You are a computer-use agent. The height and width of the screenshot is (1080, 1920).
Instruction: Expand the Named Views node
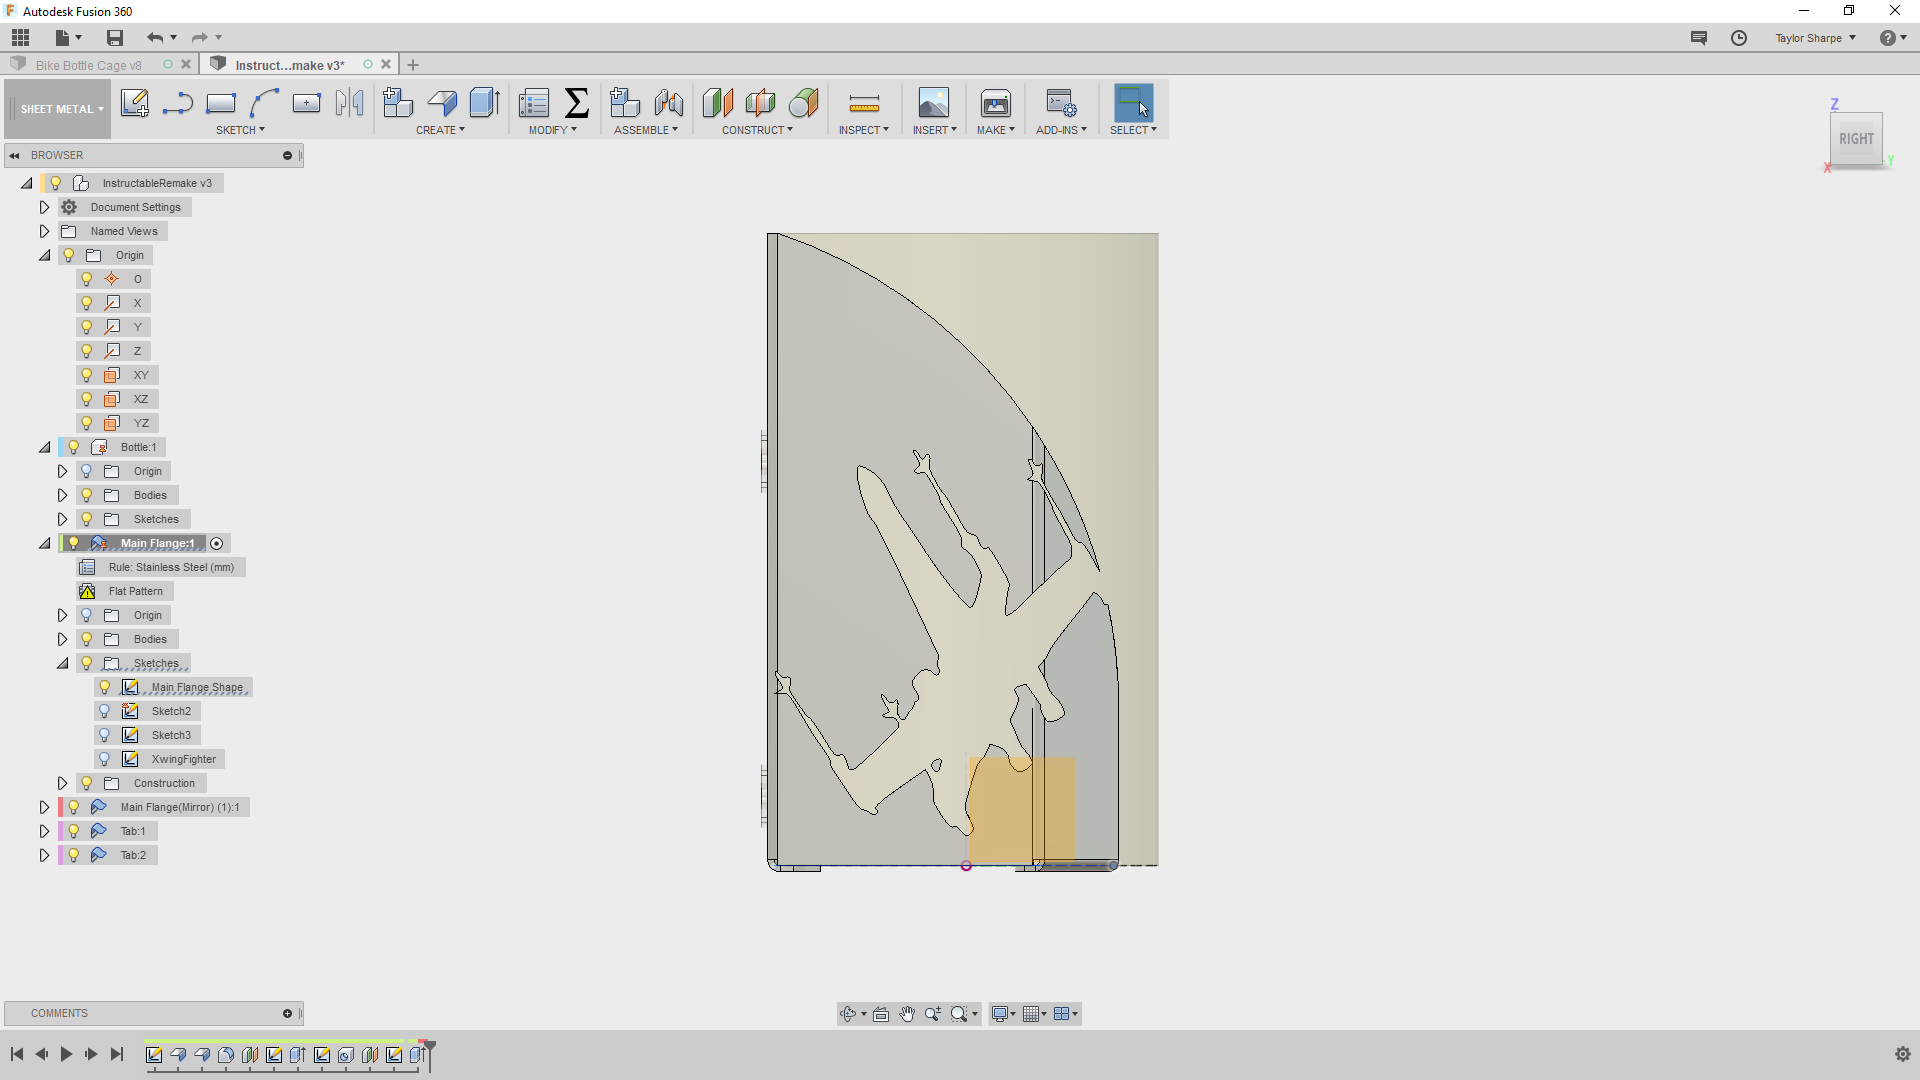coord(44,231)
